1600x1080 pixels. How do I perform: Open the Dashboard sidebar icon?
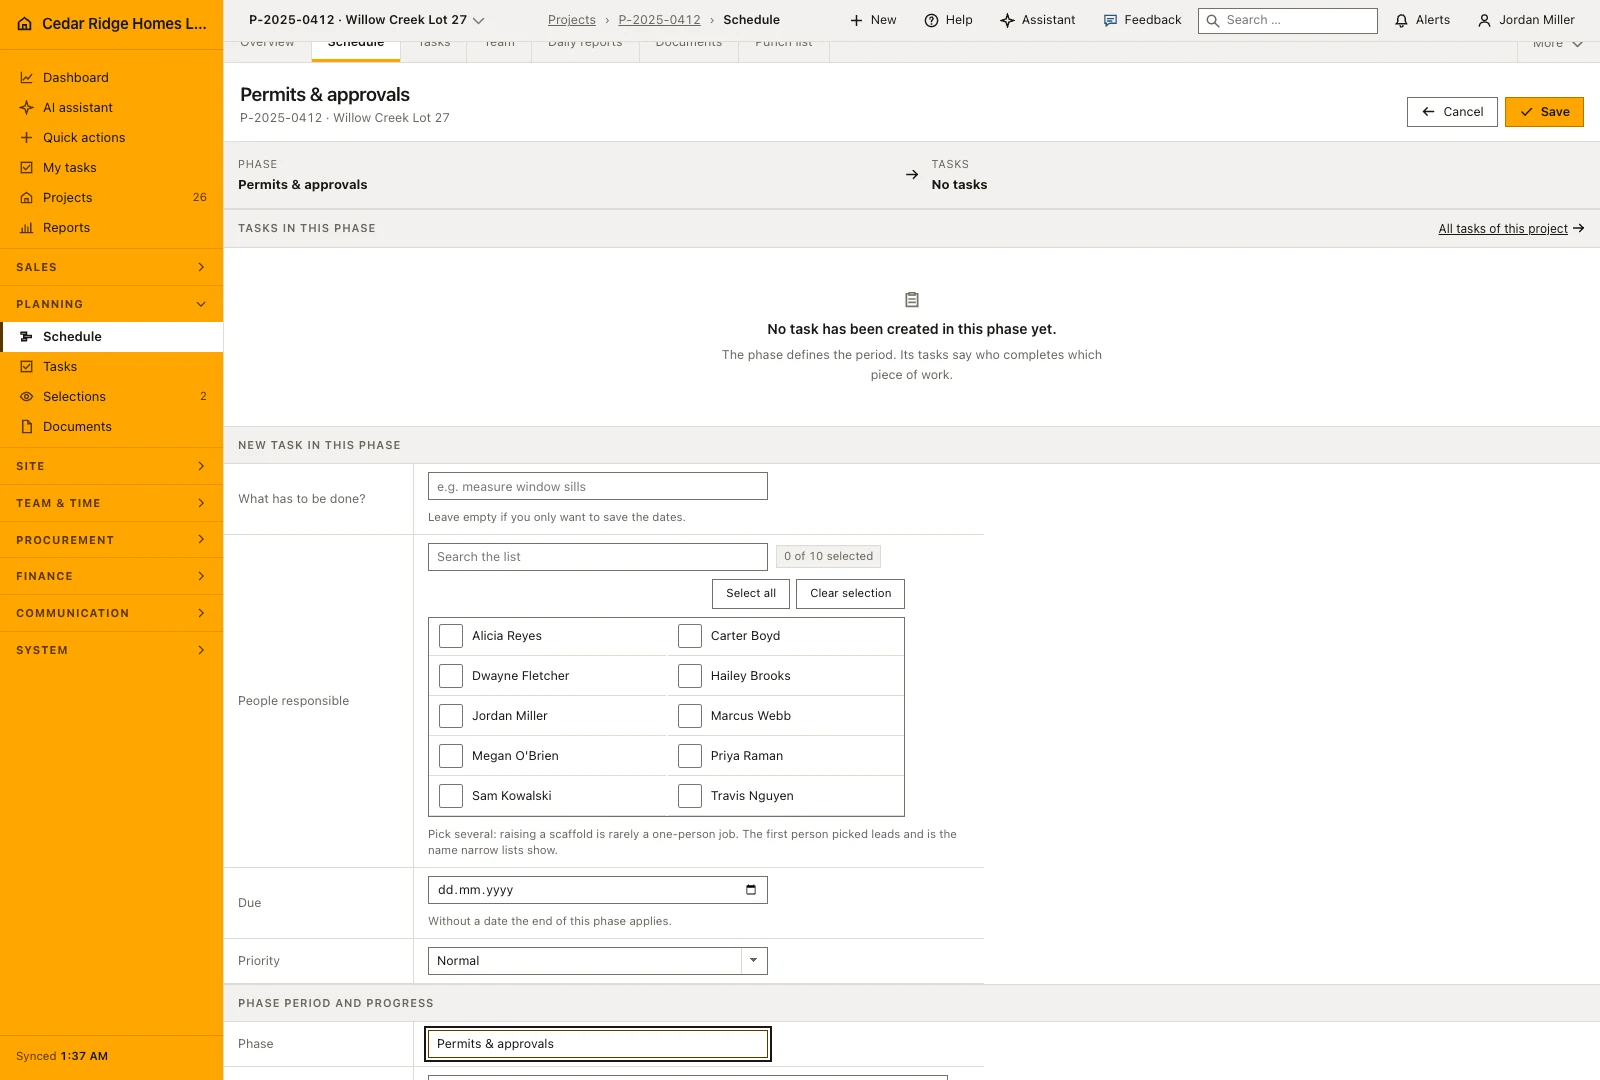pos(27,78)
